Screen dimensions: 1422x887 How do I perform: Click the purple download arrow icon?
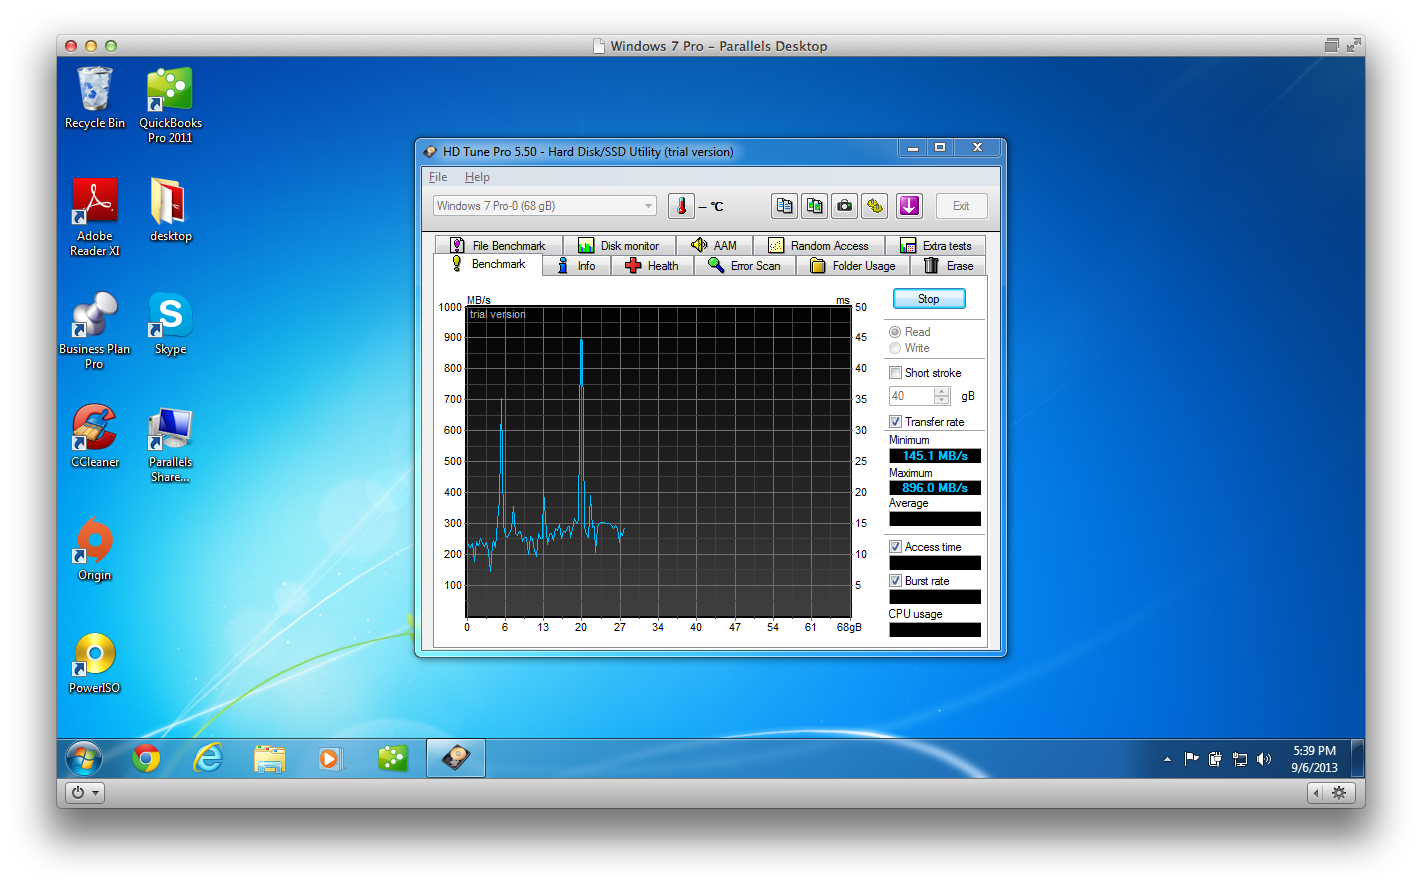click(909, 205)
